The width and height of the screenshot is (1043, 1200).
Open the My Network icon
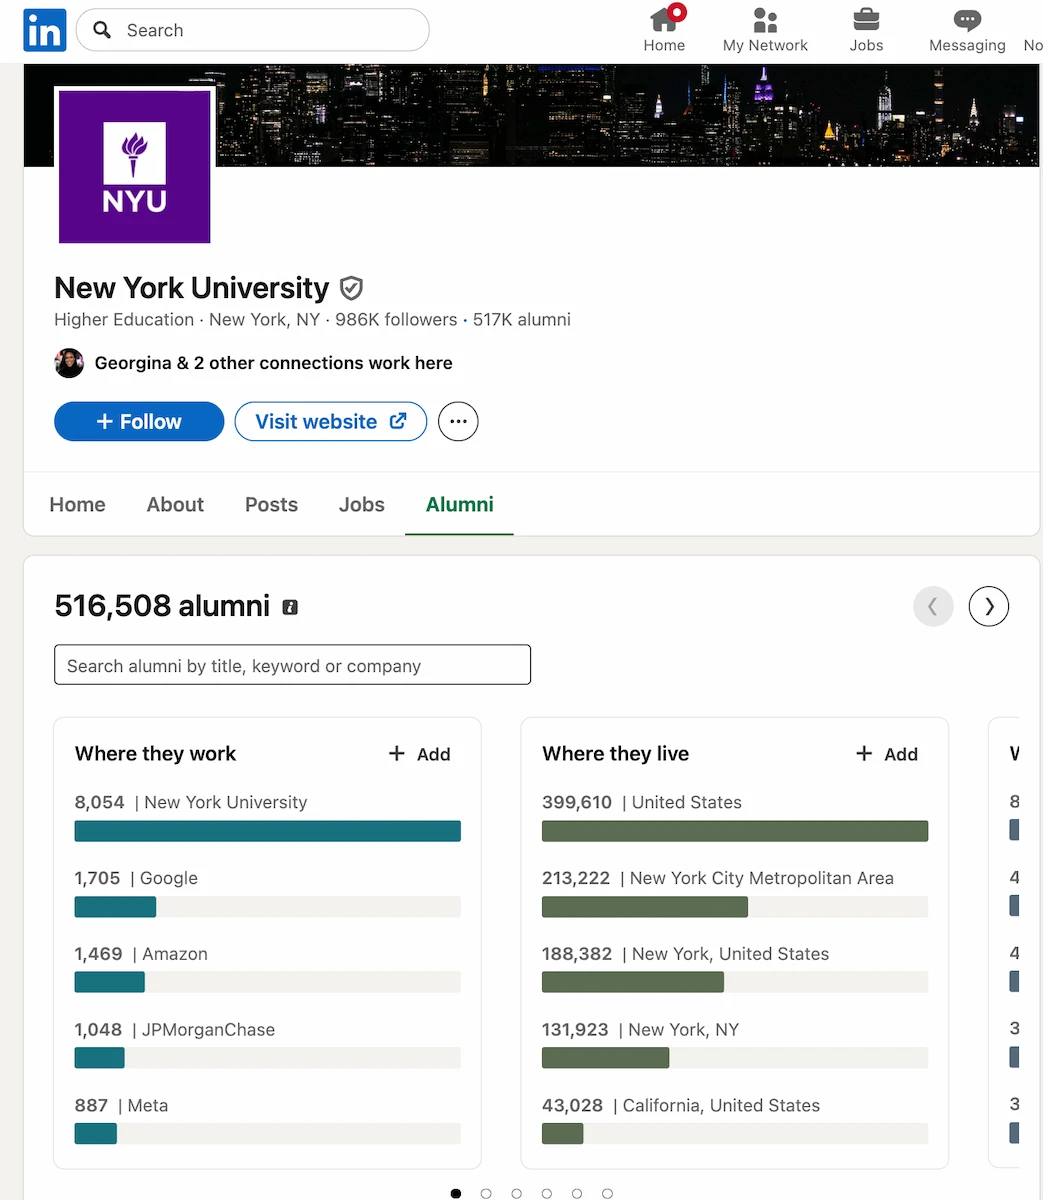765,20
